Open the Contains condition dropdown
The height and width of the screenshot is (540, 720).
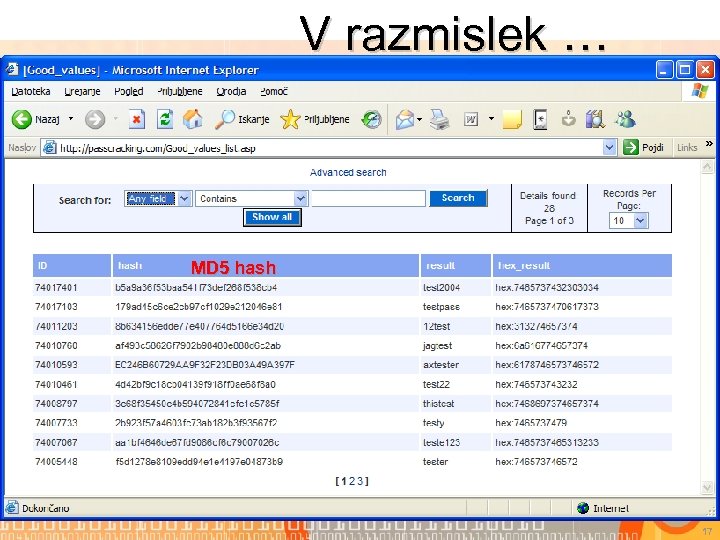(300, 198)
